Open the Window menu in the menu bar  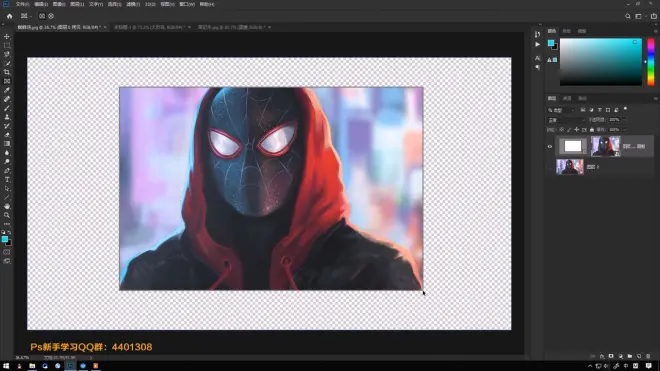click(187, 4)
